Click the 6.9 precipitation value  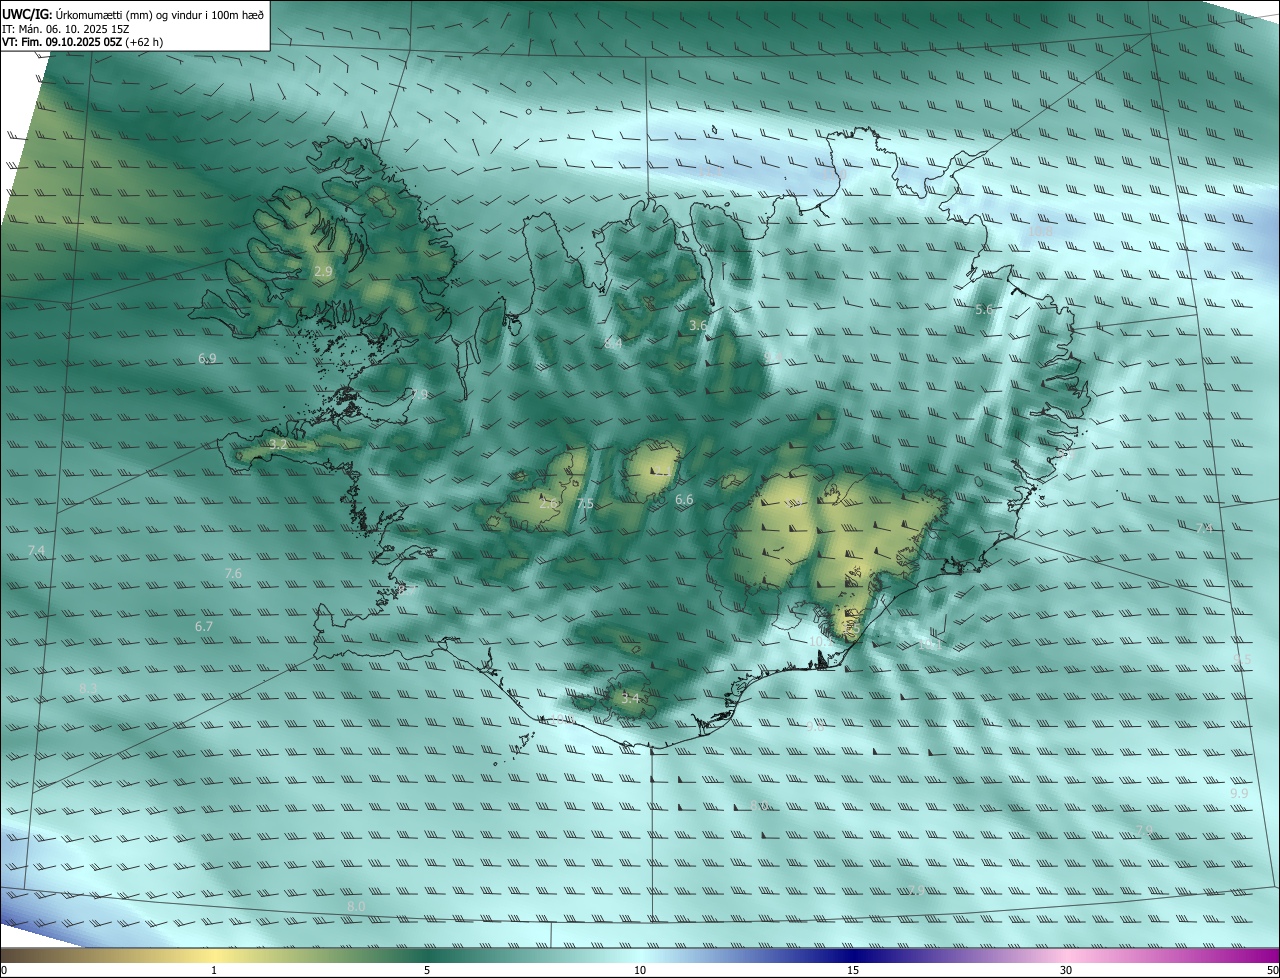point(207,358)
